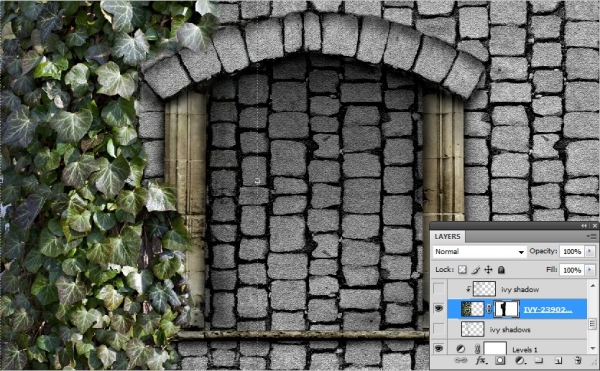
Task: Hide the IVY-23902 layer
Action: pos(439,309)
